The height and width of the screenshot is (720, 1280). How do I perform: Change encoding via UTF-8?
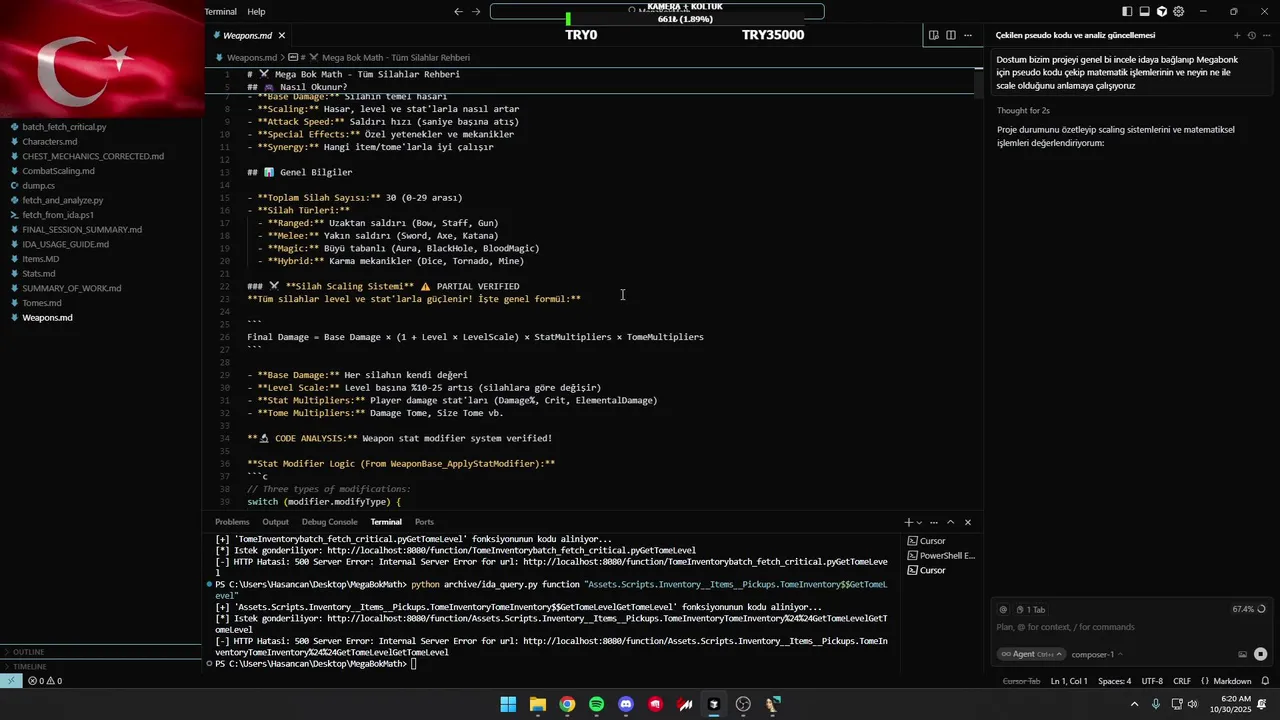coord(1152,681)
